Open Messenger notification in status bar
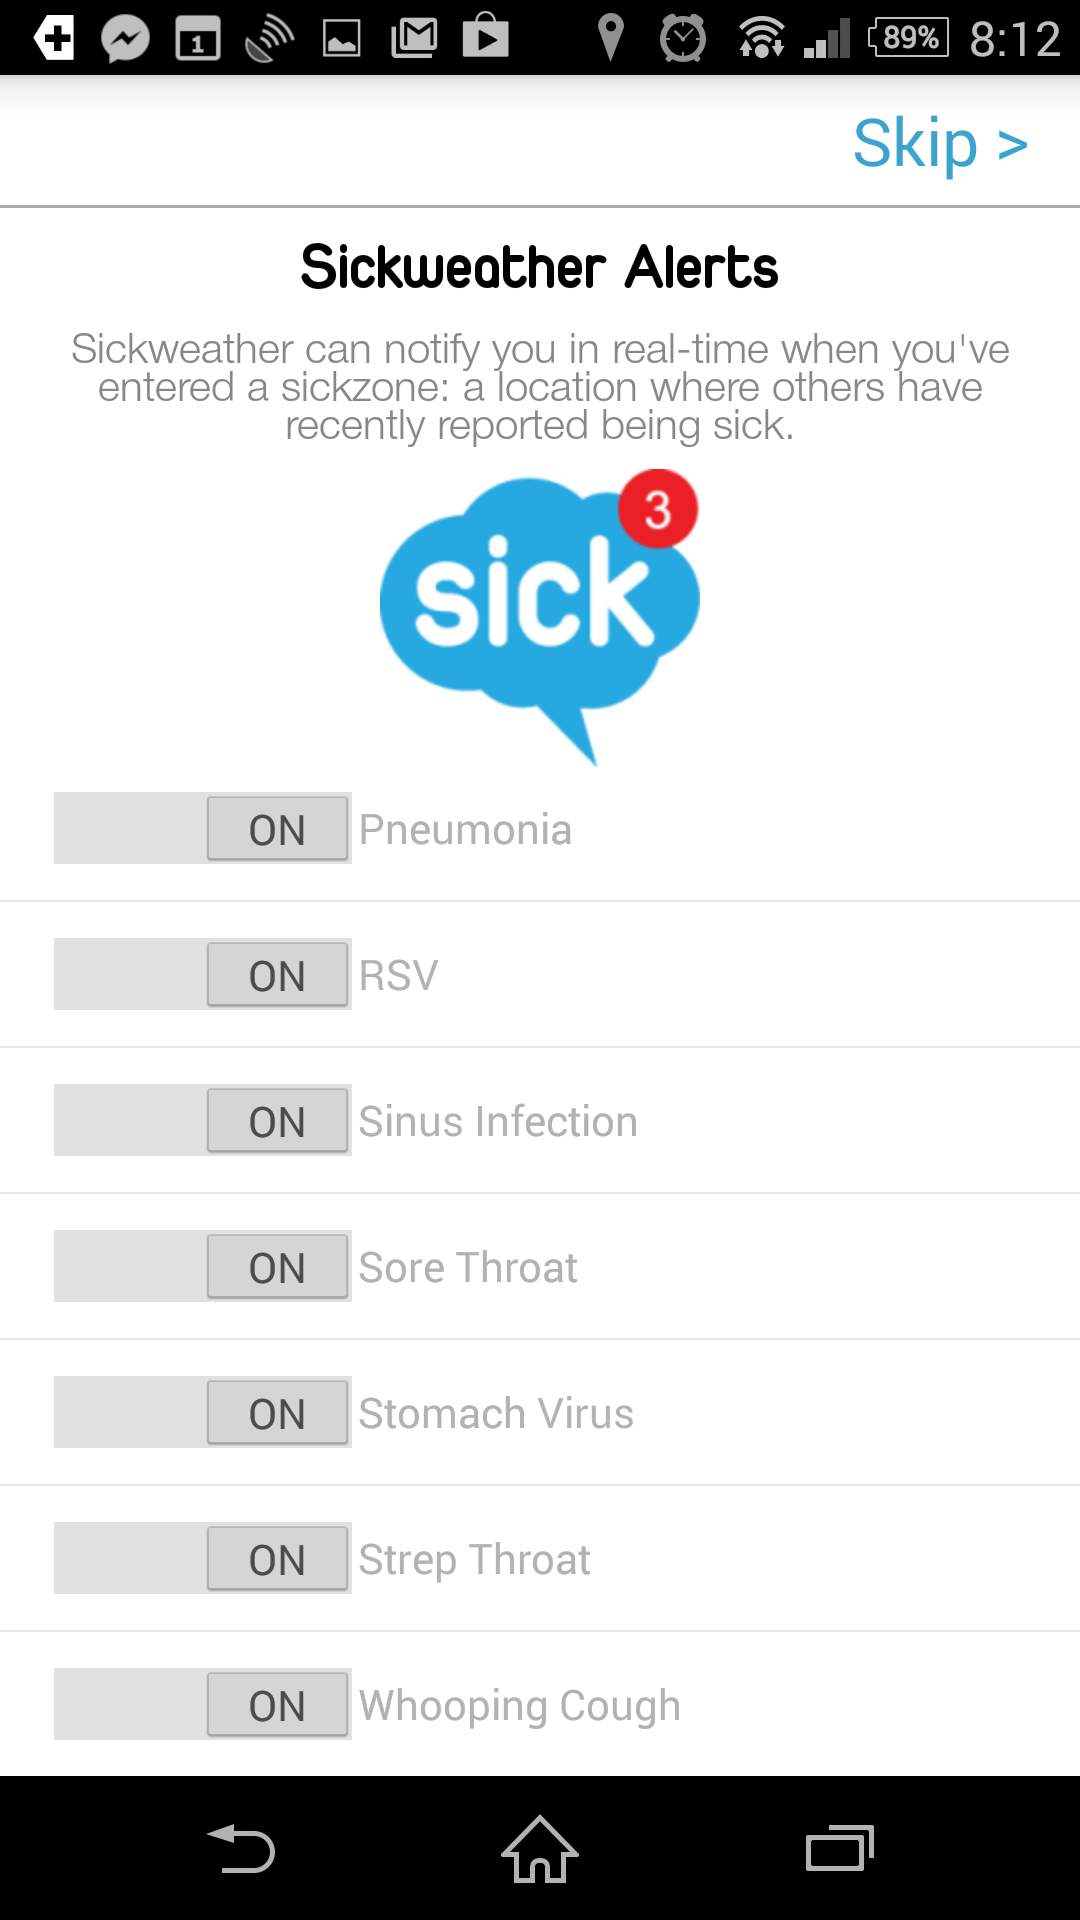Viewport: 1080px width, 1920px height. pos(126,39)
